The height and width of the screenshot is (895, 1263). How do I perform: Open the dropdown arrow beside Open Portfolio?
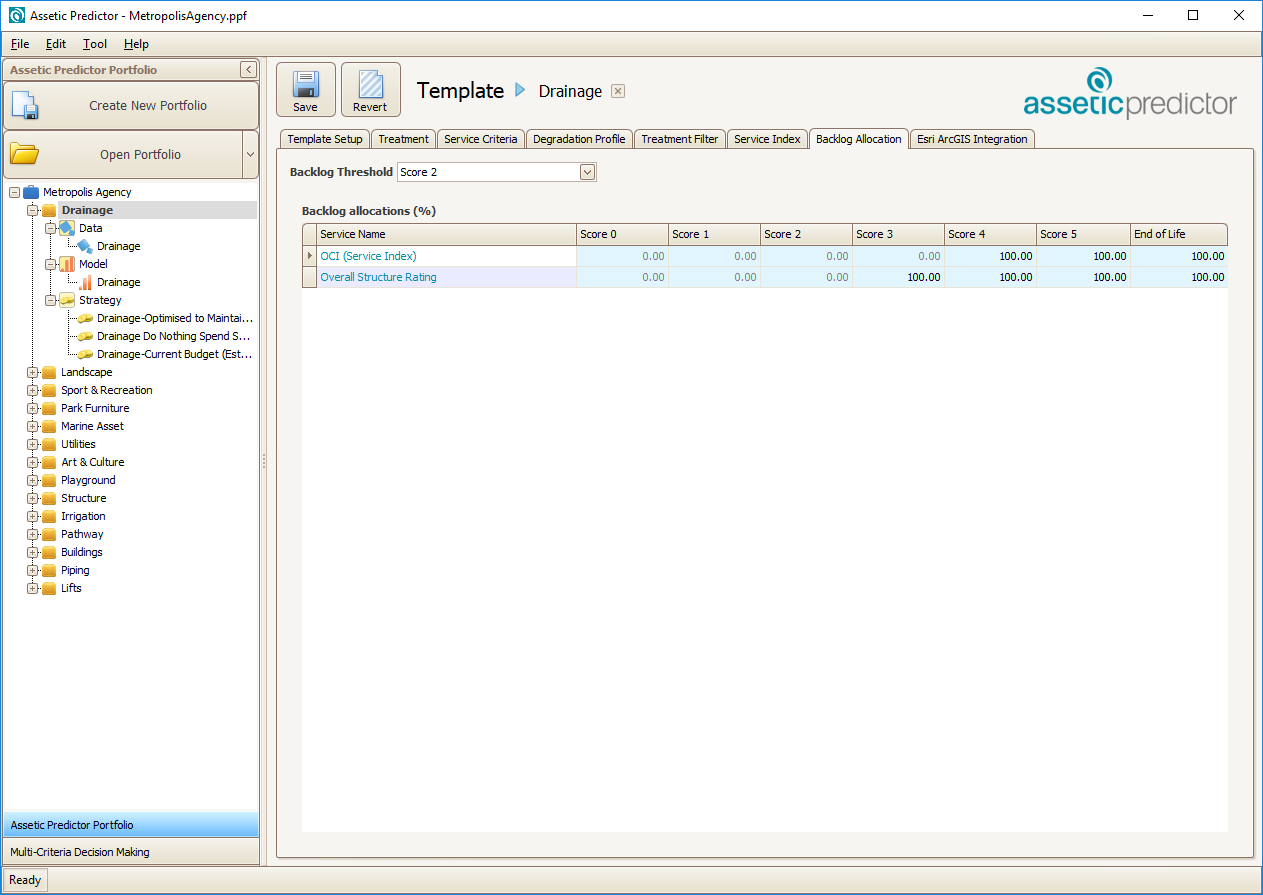tap(250, 155)
